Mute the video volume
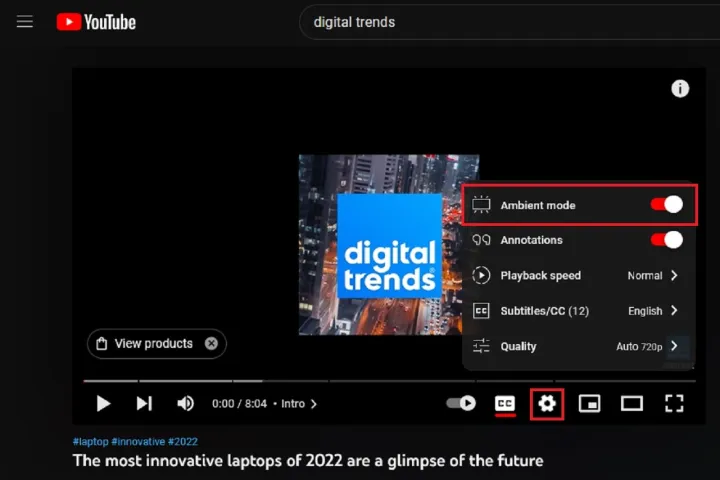Image resolution: width=720 pixels, height=480 pixels. [185, 404]
